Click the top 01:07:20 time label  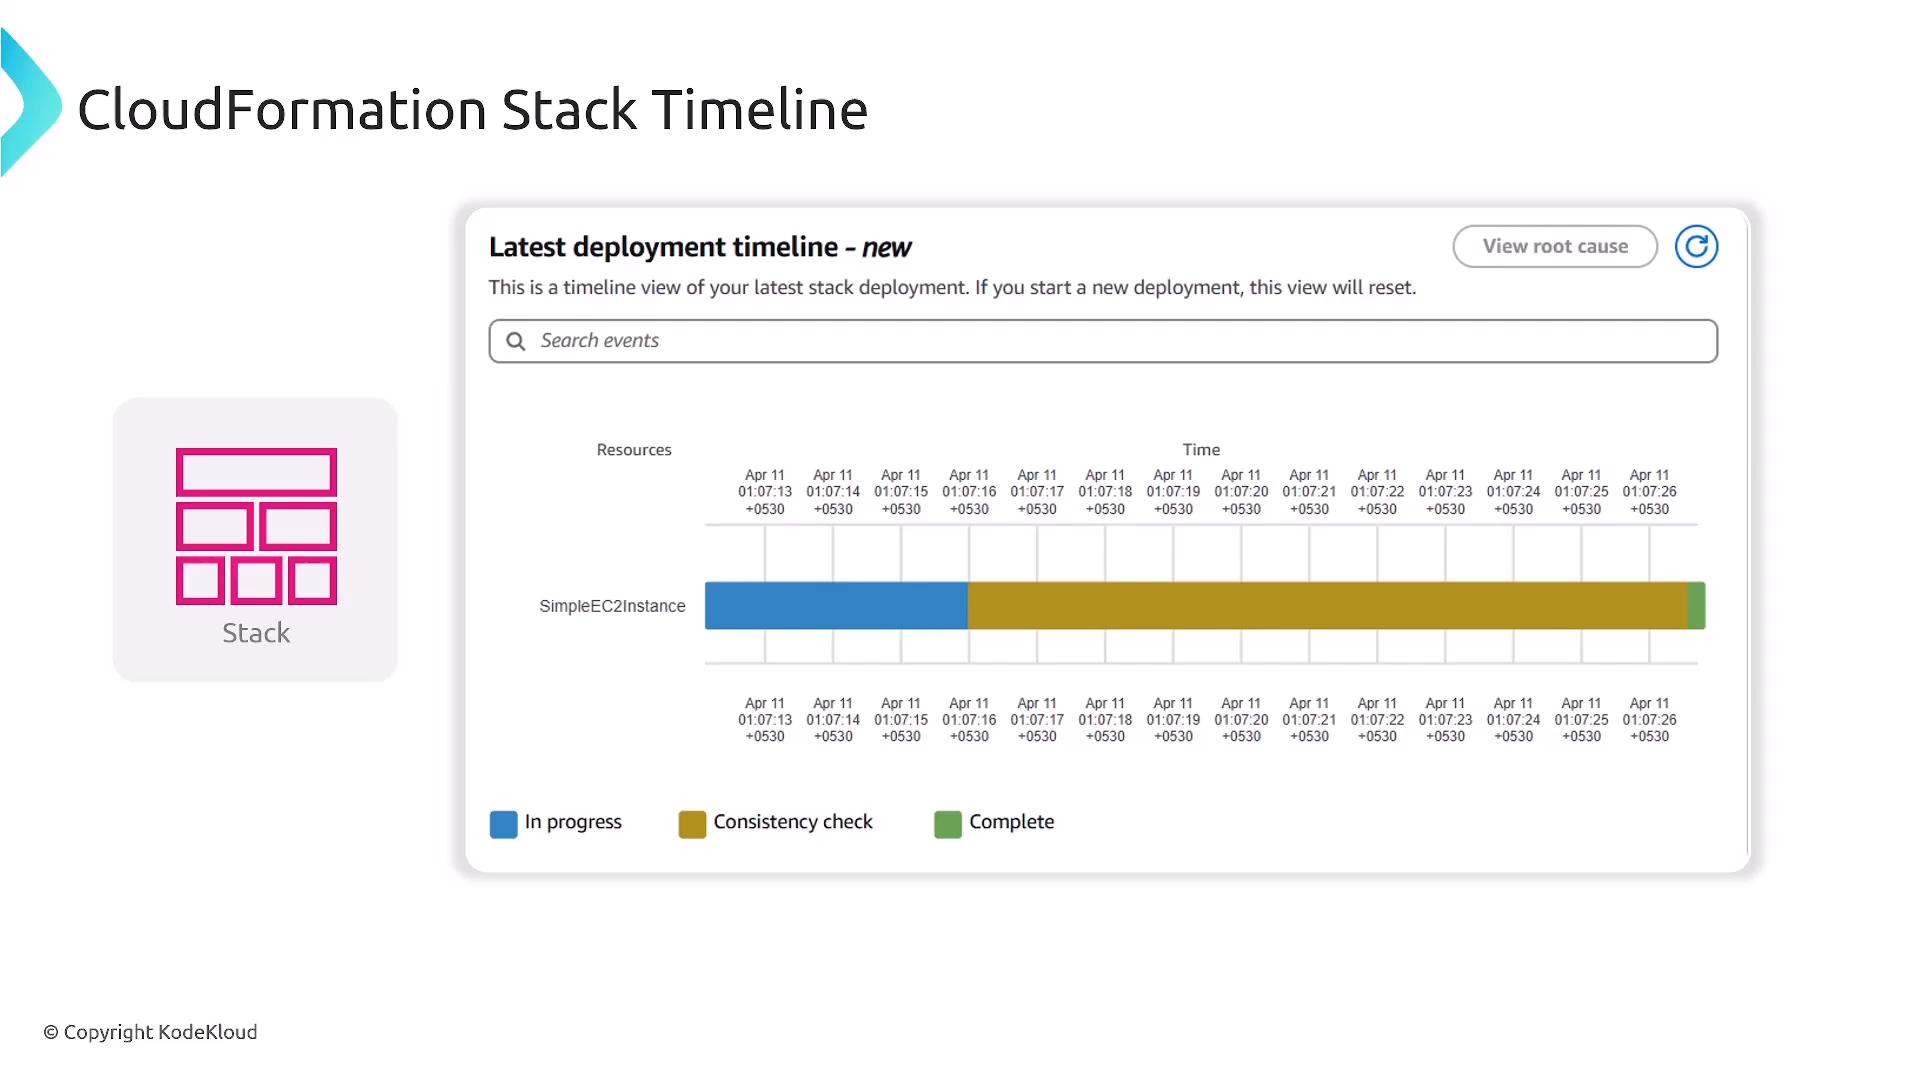[1241, 492]
